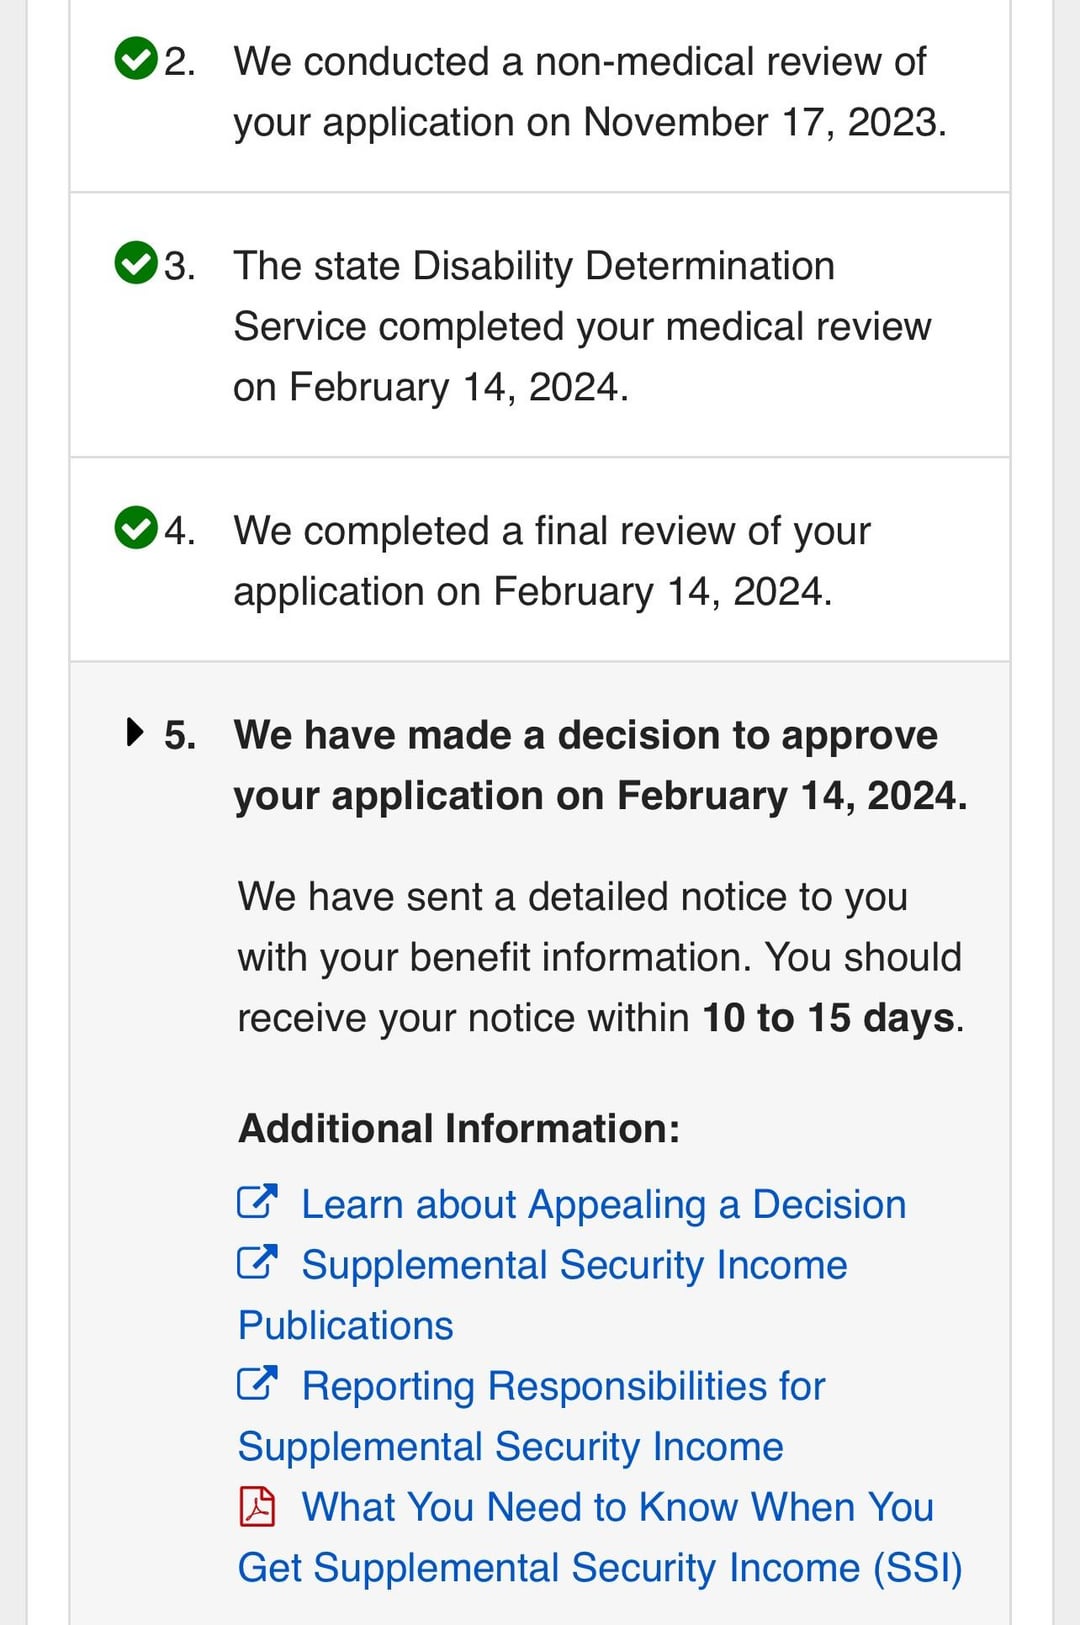
Task: Click the green checkmark beside step 2
Action: coord(136,58)
